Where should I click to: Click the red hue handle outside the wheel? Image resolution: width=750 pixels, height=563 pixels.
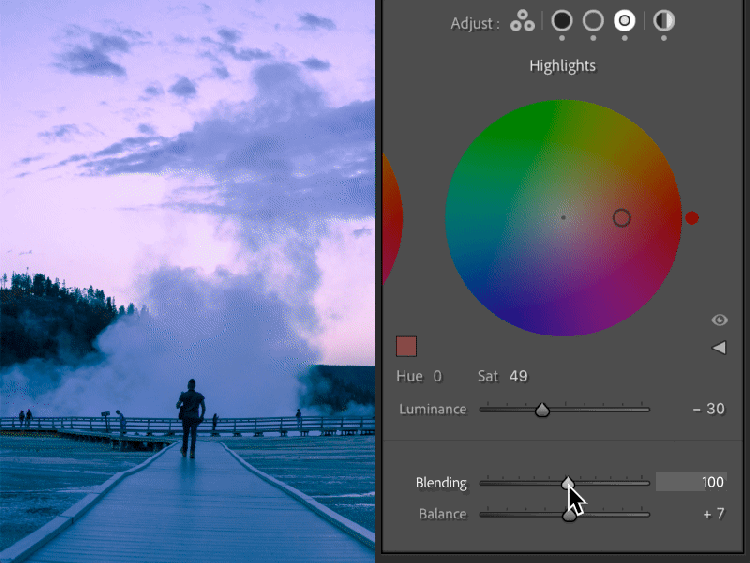click(x=692, y=218)
